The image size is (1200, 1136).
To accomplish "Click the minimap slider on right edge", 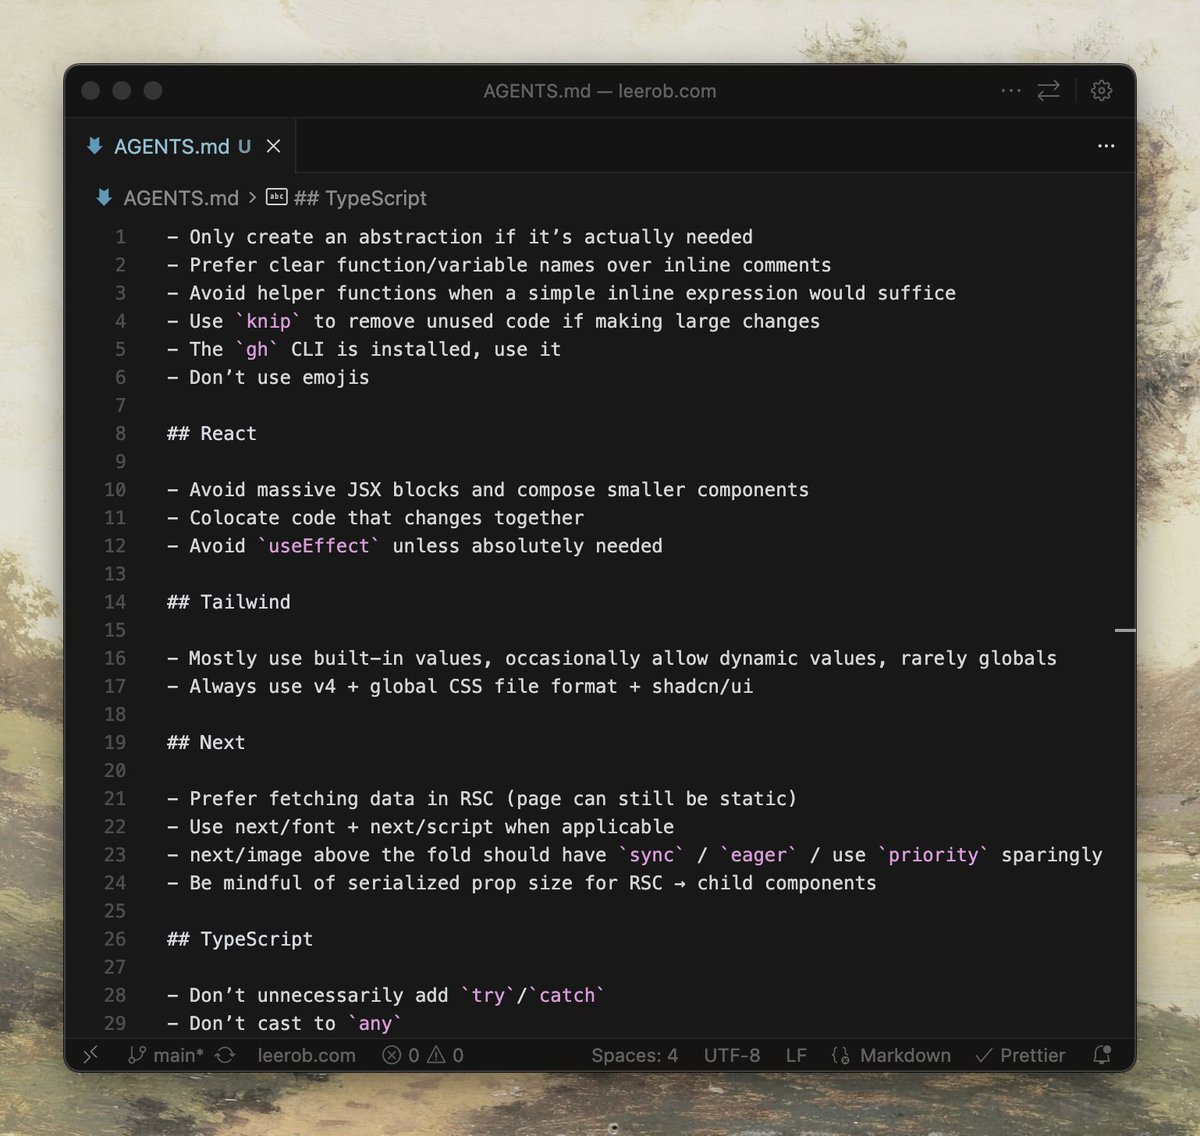I will [1124, 631].
